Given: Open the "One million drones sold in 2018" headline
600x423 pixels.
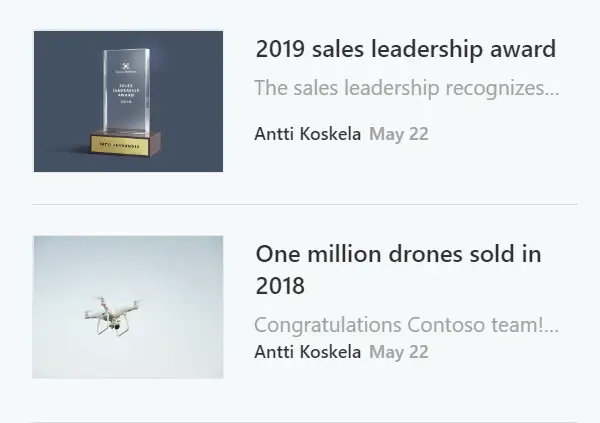Looking at the screenshot, I should pyautogui.click(x=398, y=254).
